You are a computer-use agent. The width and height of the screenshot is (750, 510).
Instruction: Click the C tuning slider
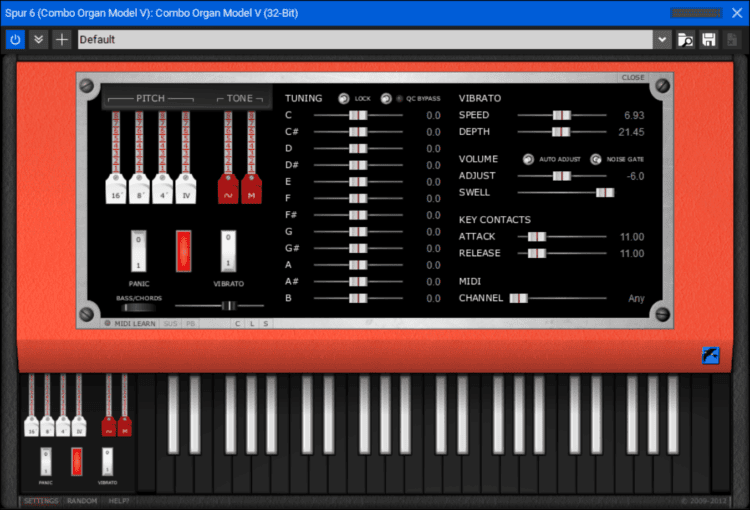(358, 115)
